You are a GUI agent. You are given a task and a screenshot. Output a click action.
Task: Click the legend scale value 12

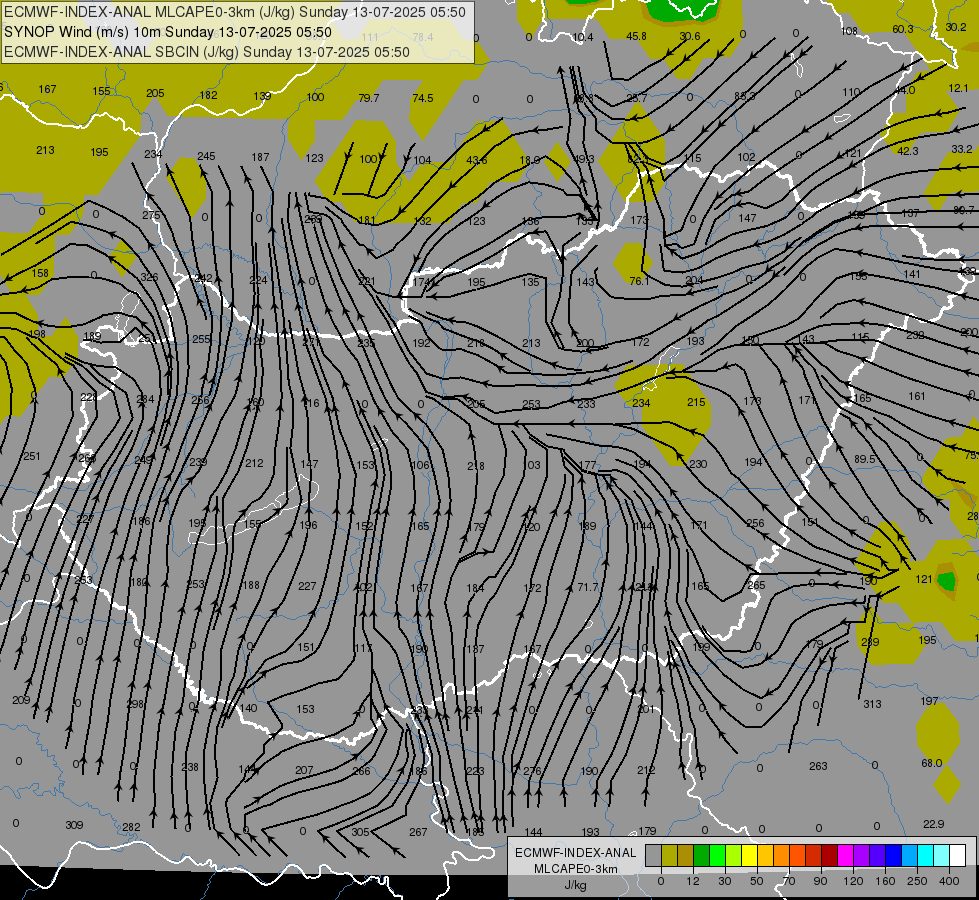coord(692,881)
